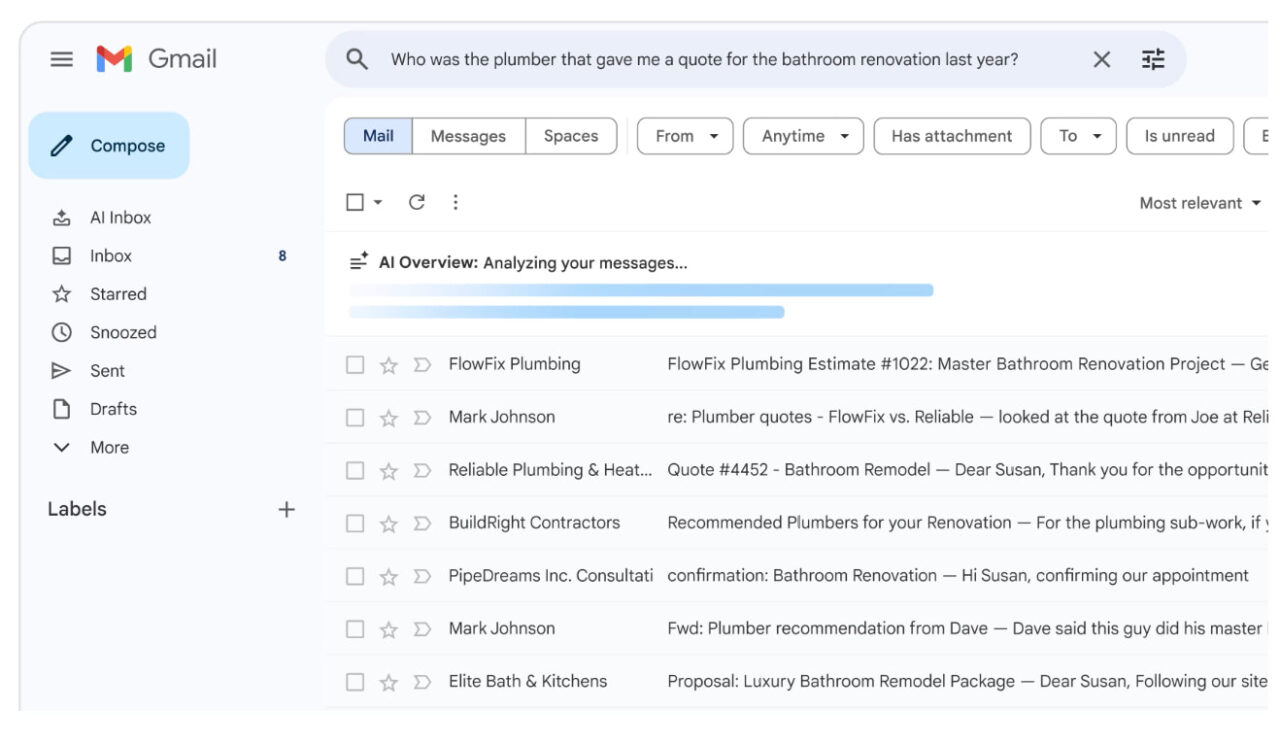Switch to the Spaces tab

(570, 135)
